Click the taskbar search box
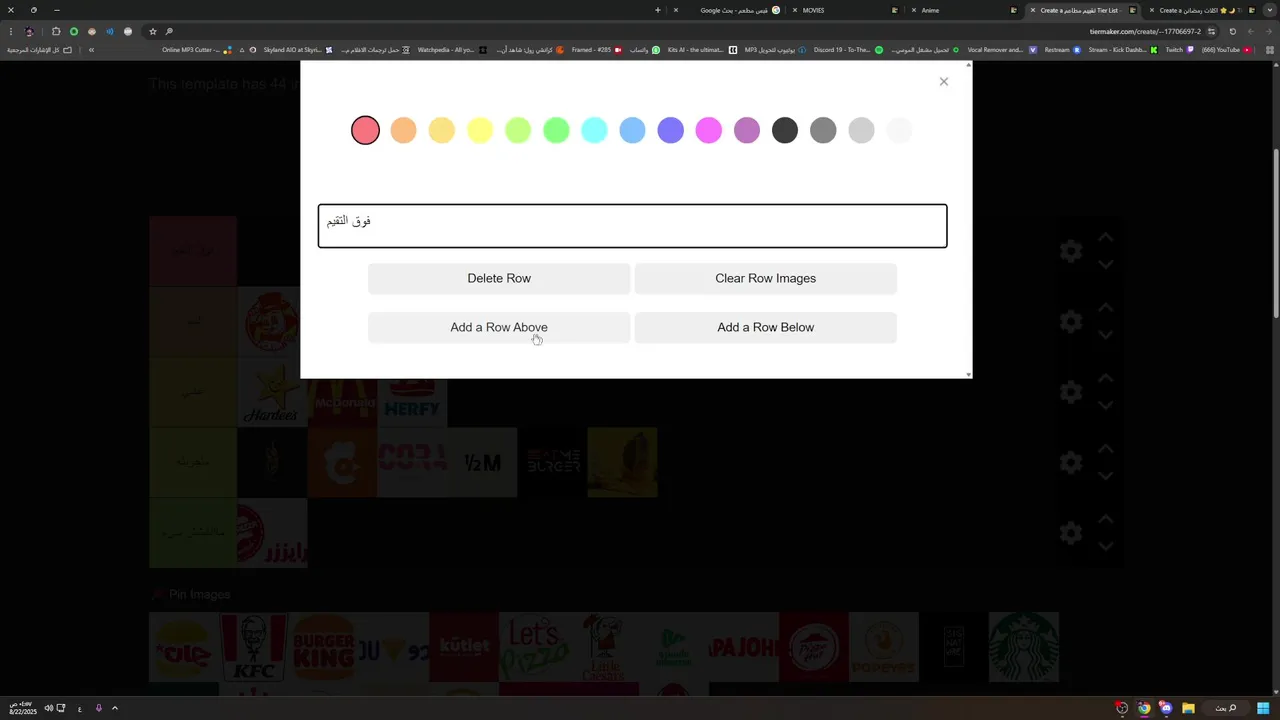 click(1226, 708)
